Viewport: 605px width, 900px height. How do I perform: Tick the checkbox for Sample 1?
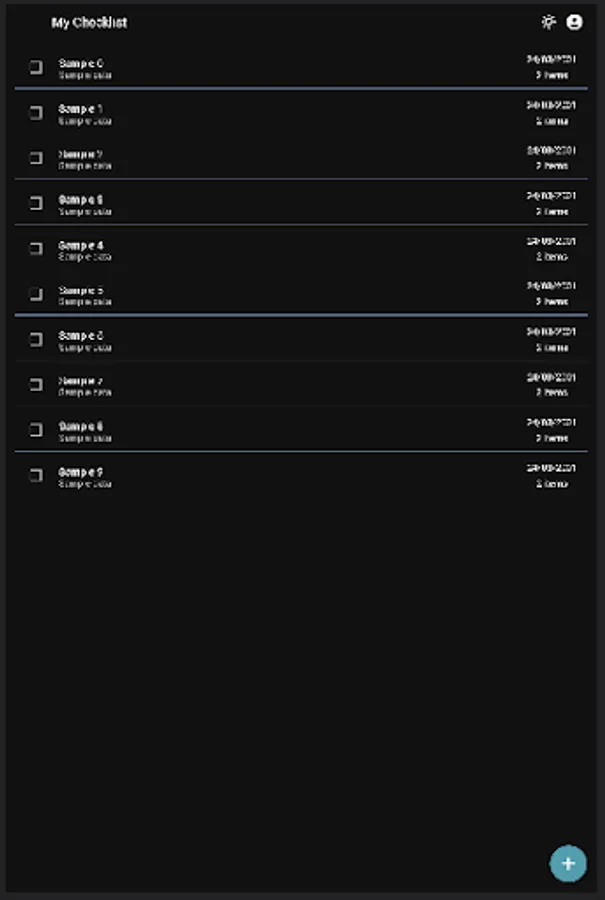click(x=36, y=113)
